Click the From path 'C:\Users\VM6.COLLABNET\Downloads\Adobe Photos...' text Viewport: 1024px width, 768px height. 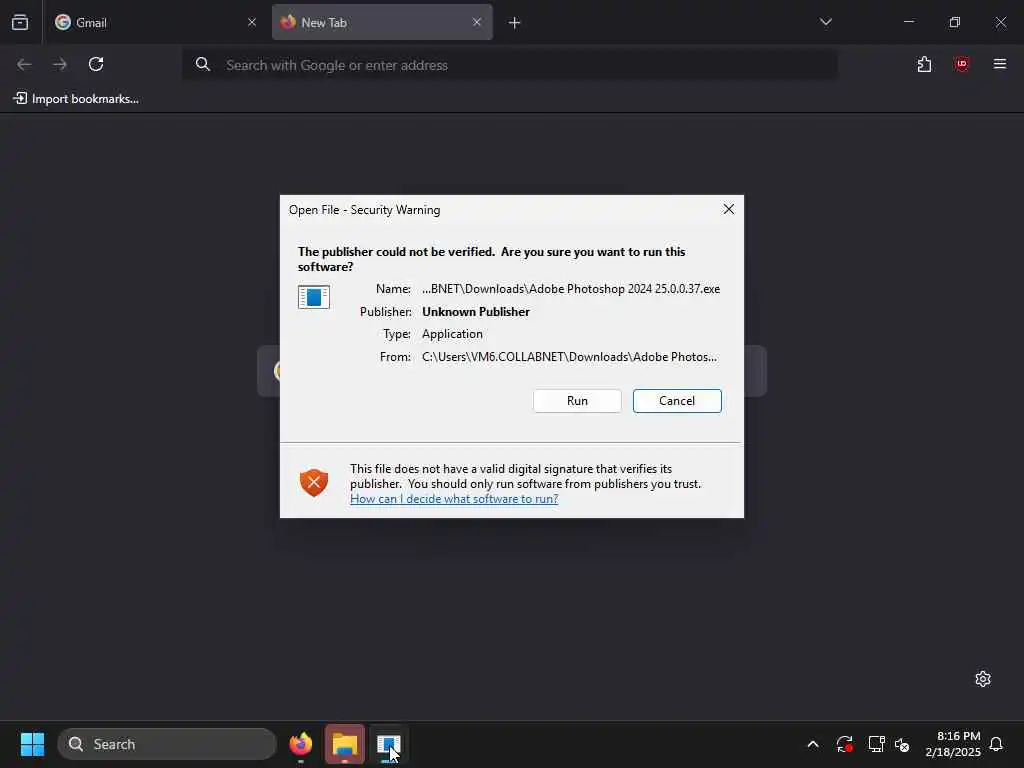pyautogui.click(x=569, y=357)
